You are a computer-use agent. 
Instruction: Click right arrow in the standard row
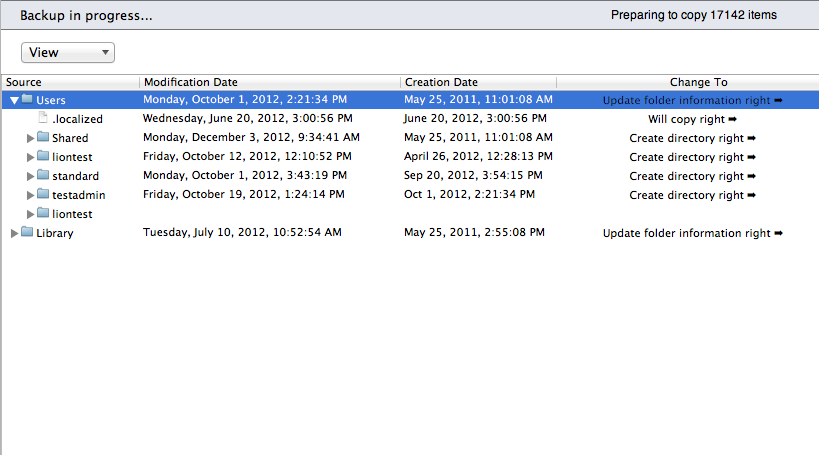752,176
